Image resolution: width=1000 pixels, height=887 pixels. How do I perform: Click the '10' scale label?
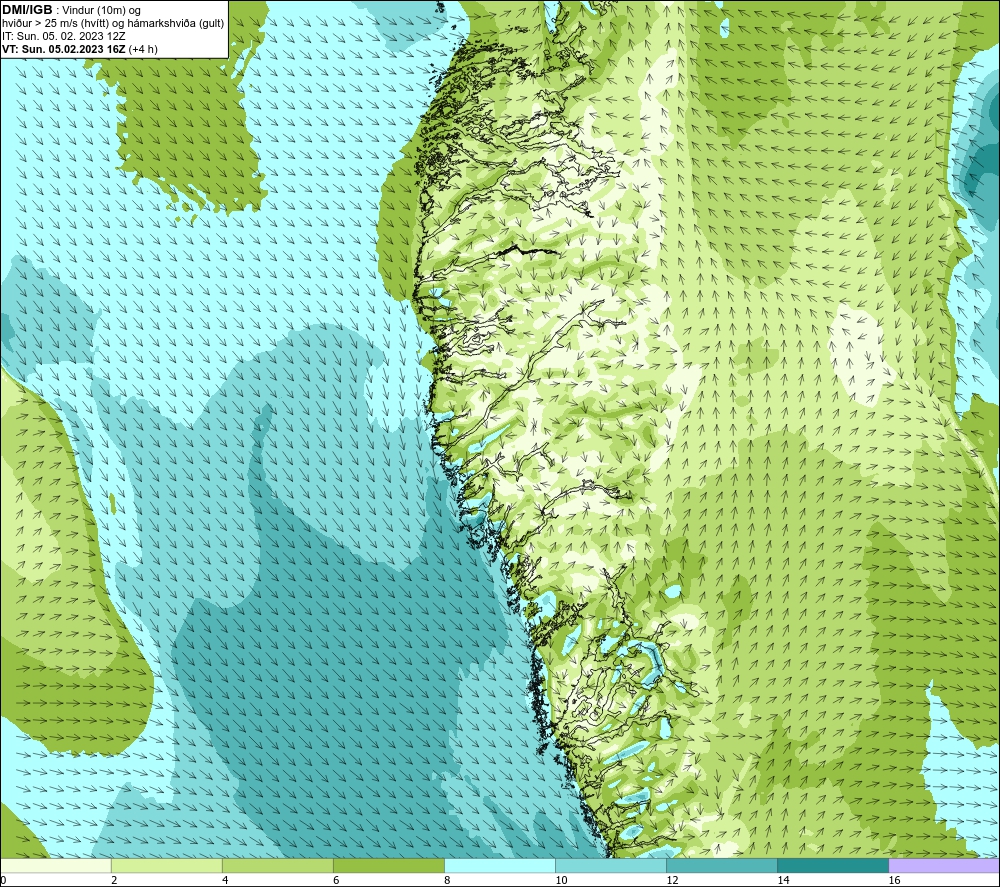561,881
